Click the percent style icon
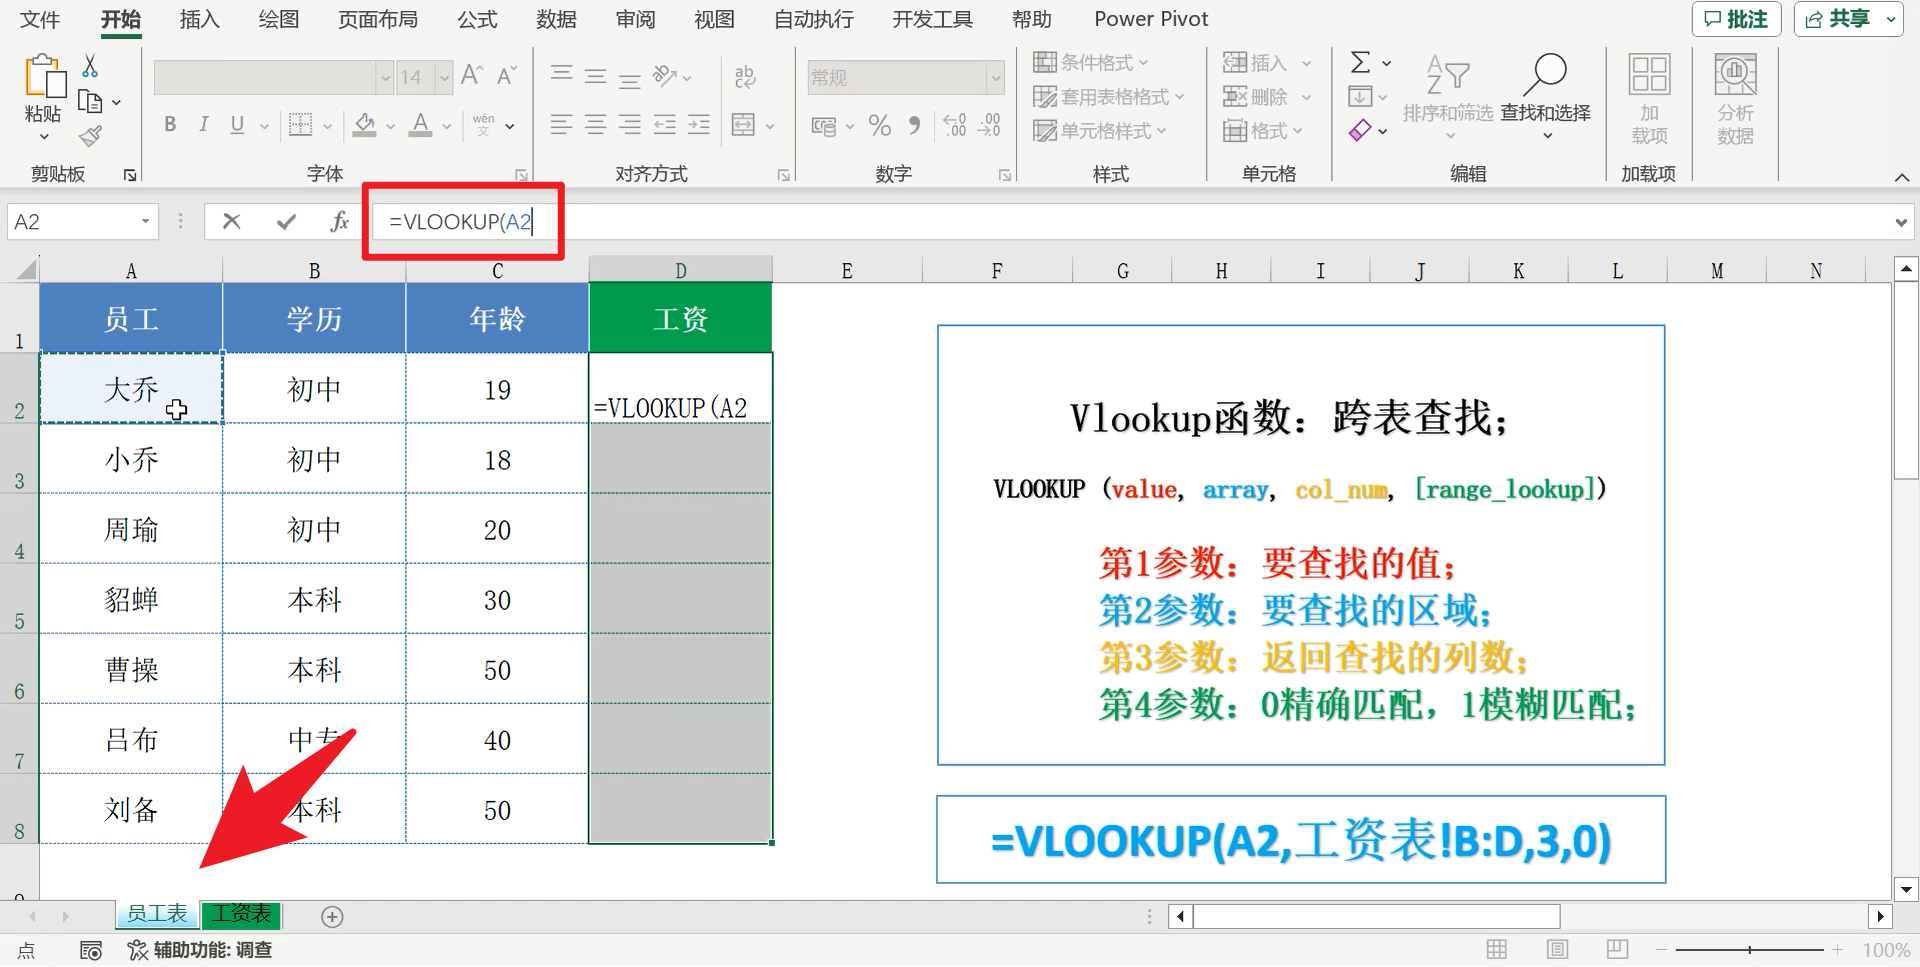1920x967 pixels. pos(880,126)
